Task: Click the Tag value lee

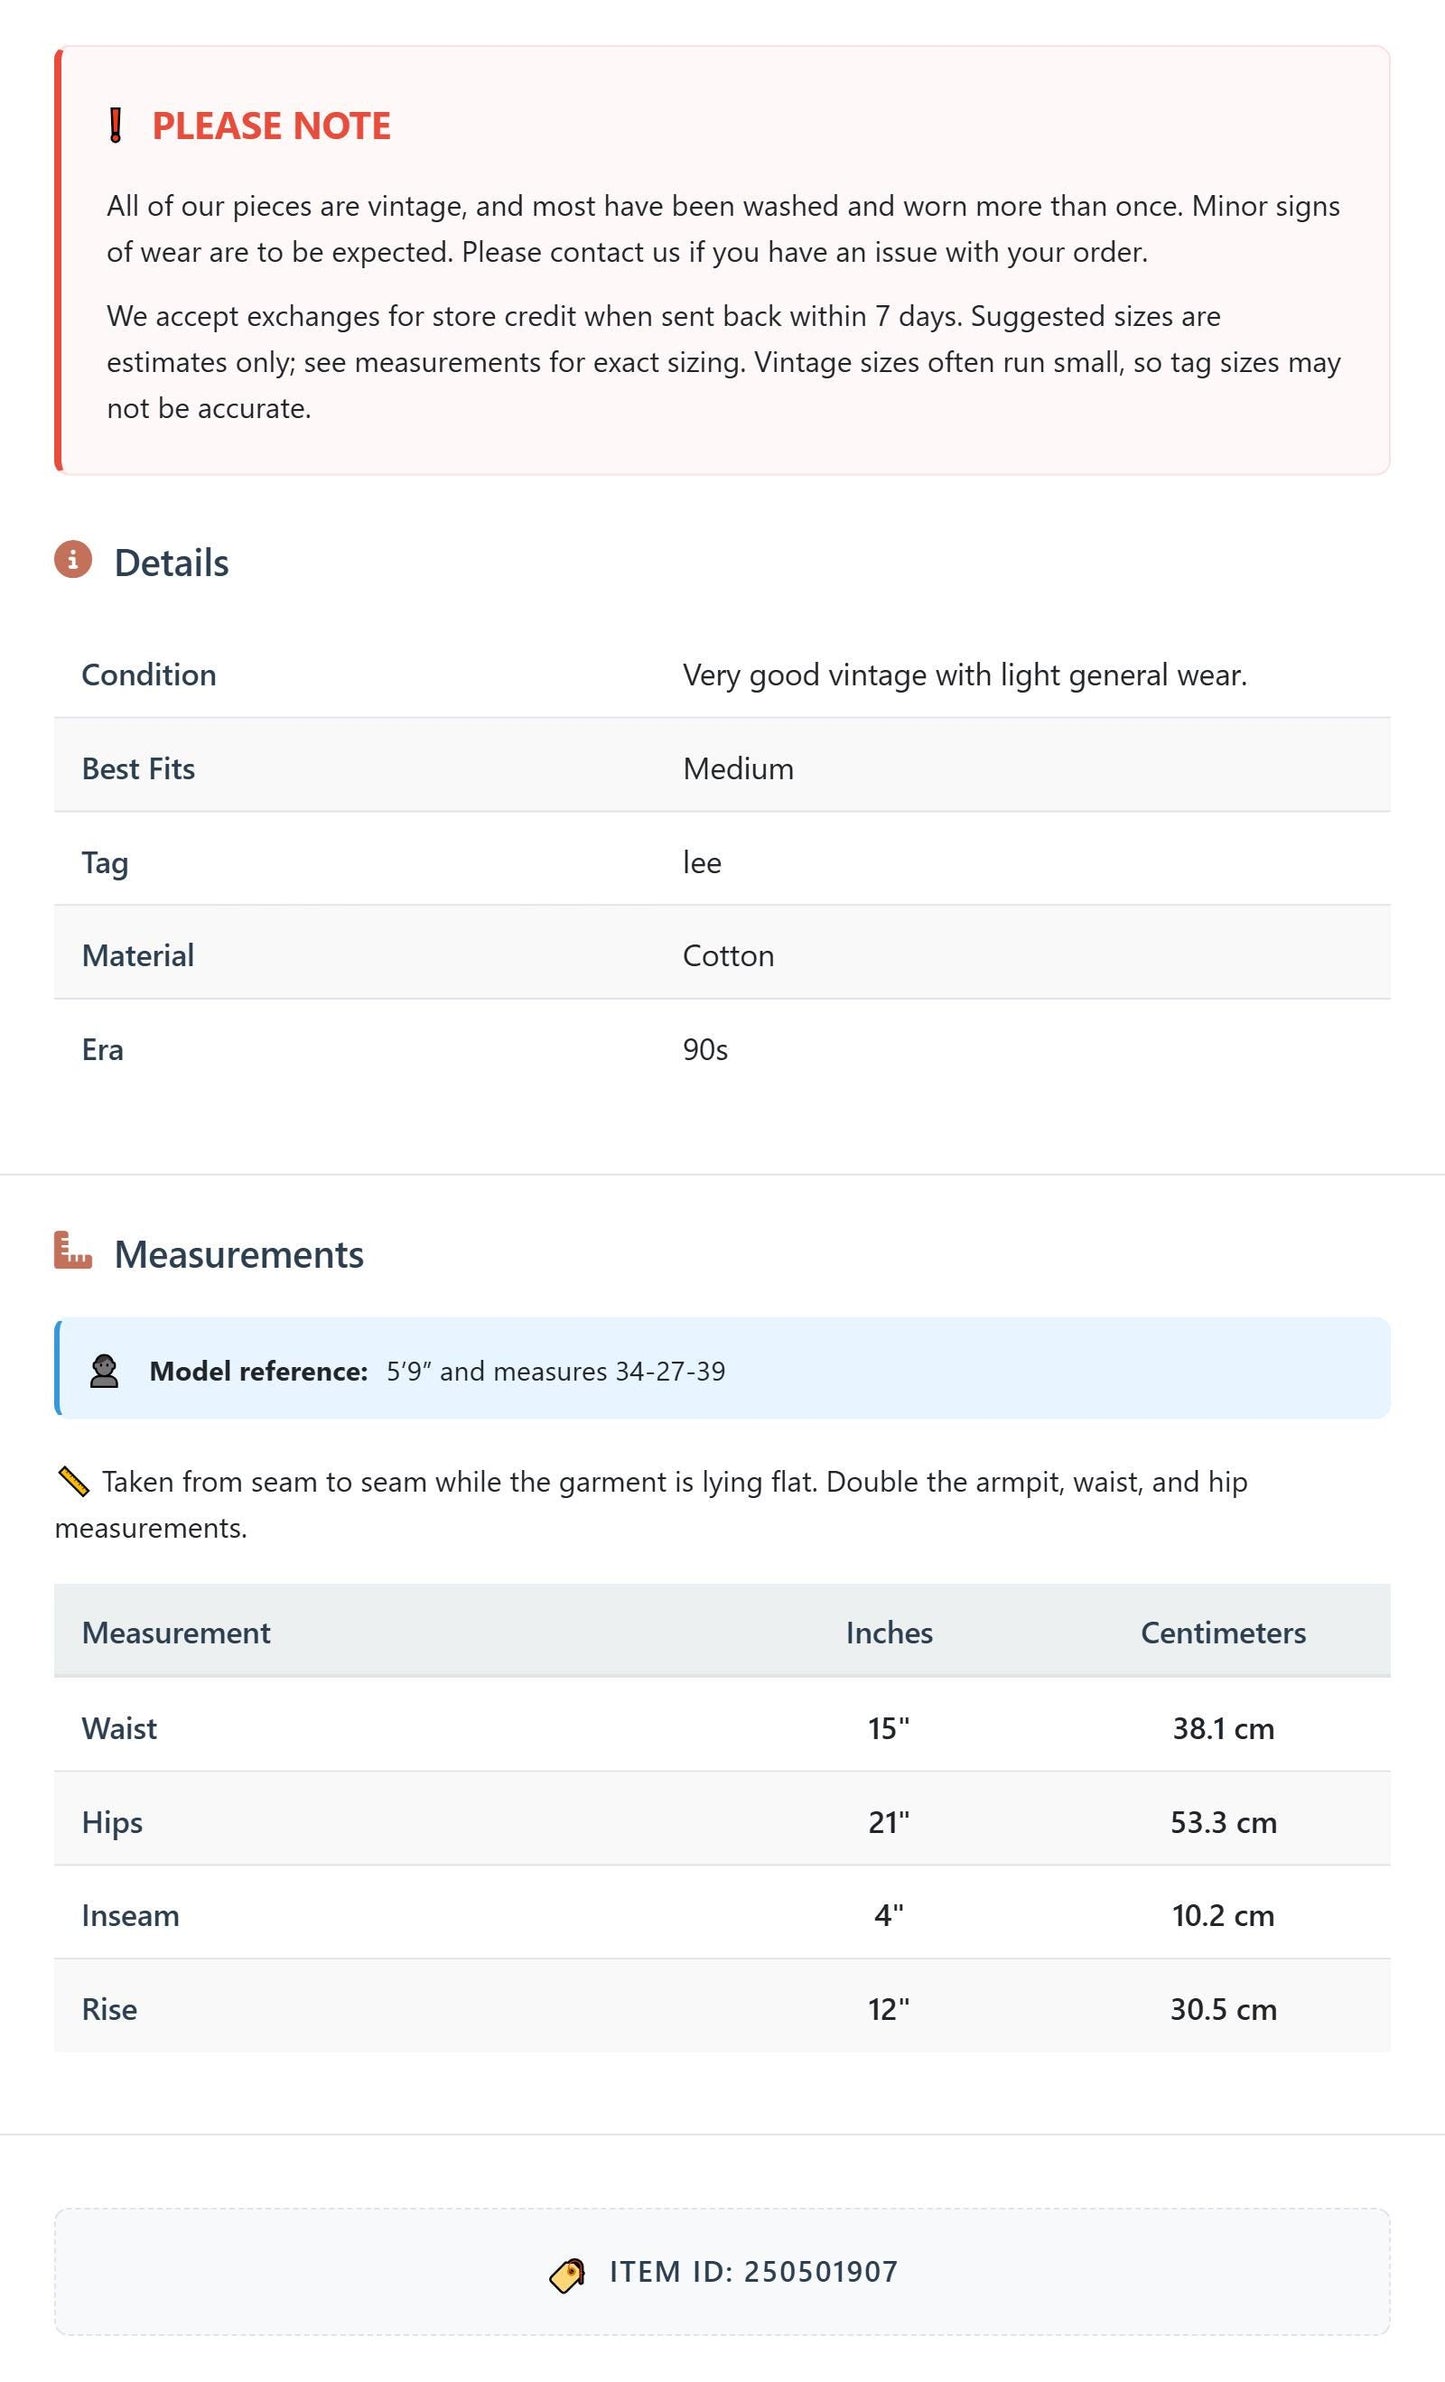Action: [x=702, y=863]
